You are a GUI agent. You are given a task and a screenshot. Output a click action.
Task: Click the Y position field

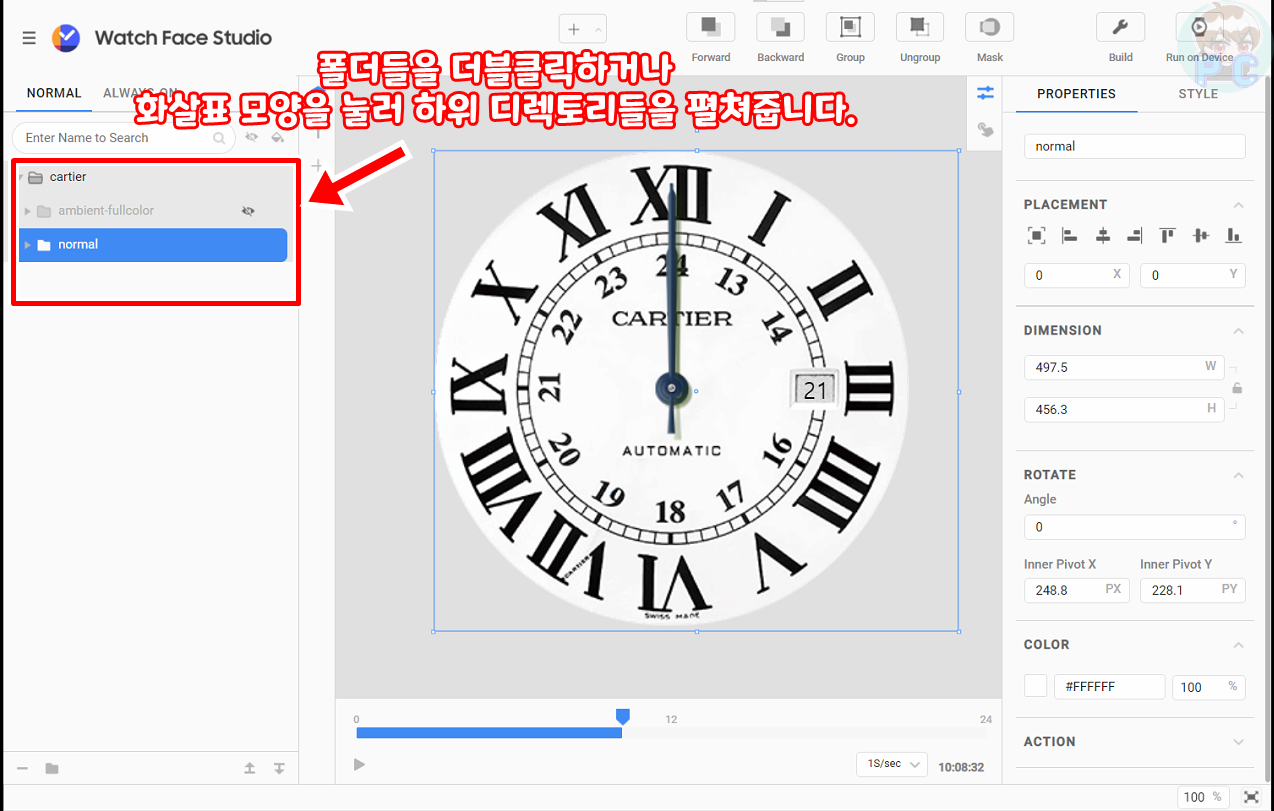click(x=1193, y=275)
